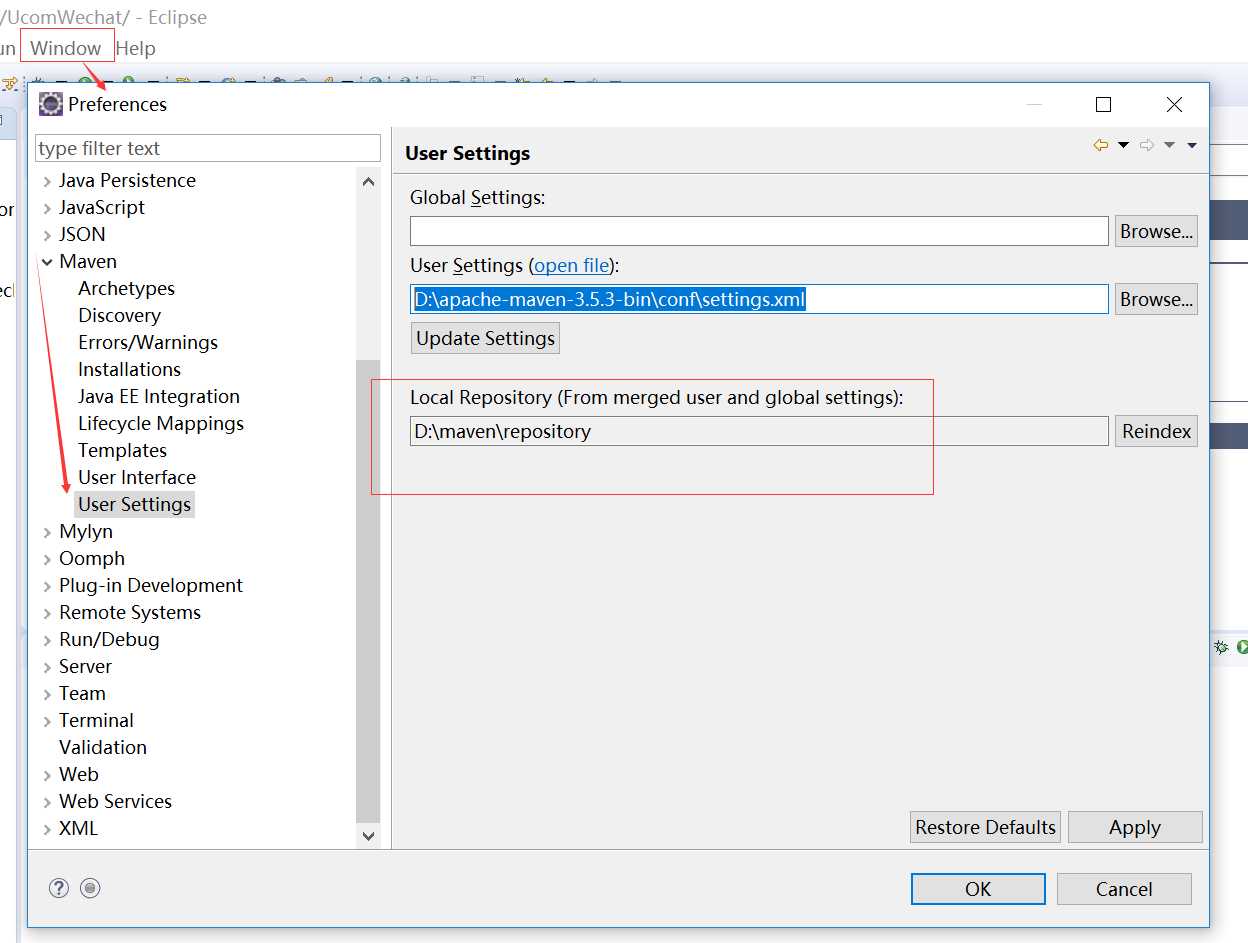Collapse the Maven node
This screenshot has width=1248, height=943.
click(47, 262)
